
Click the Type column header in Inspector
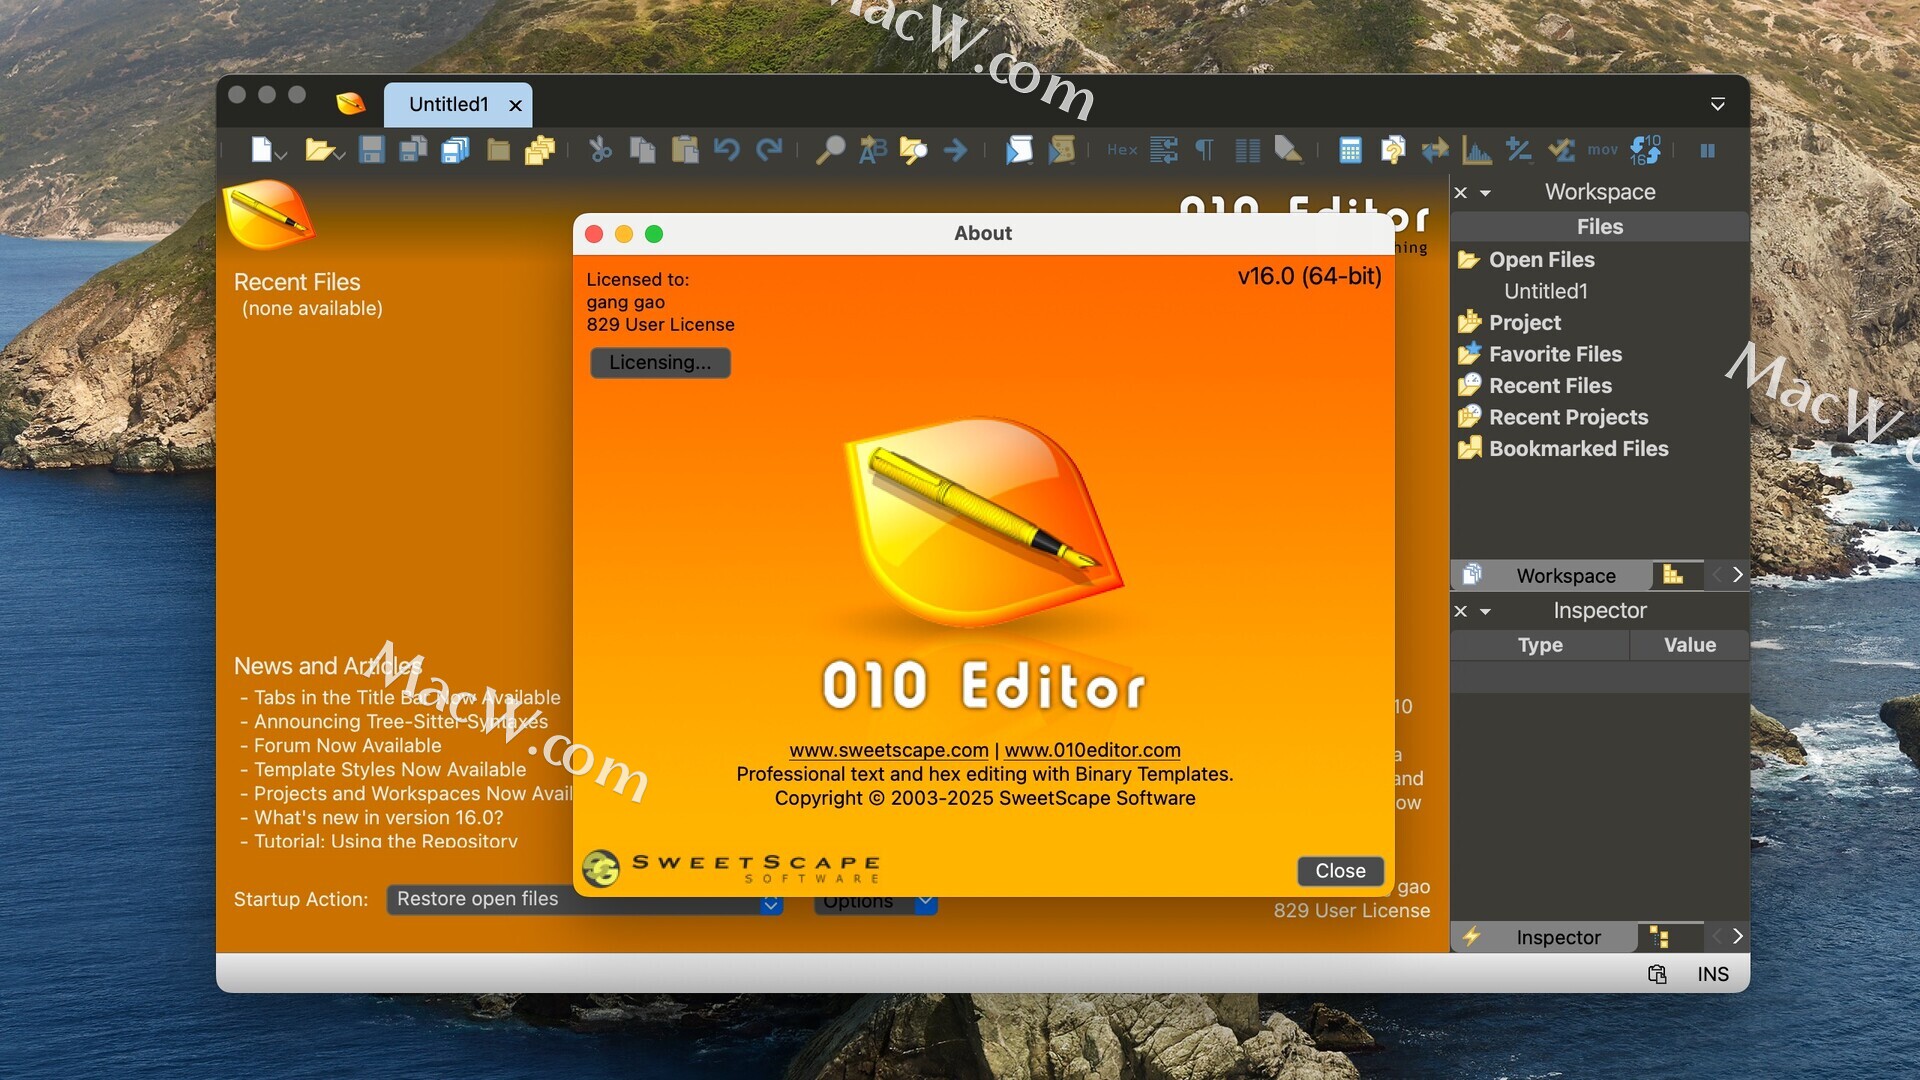coord(1540,645)
